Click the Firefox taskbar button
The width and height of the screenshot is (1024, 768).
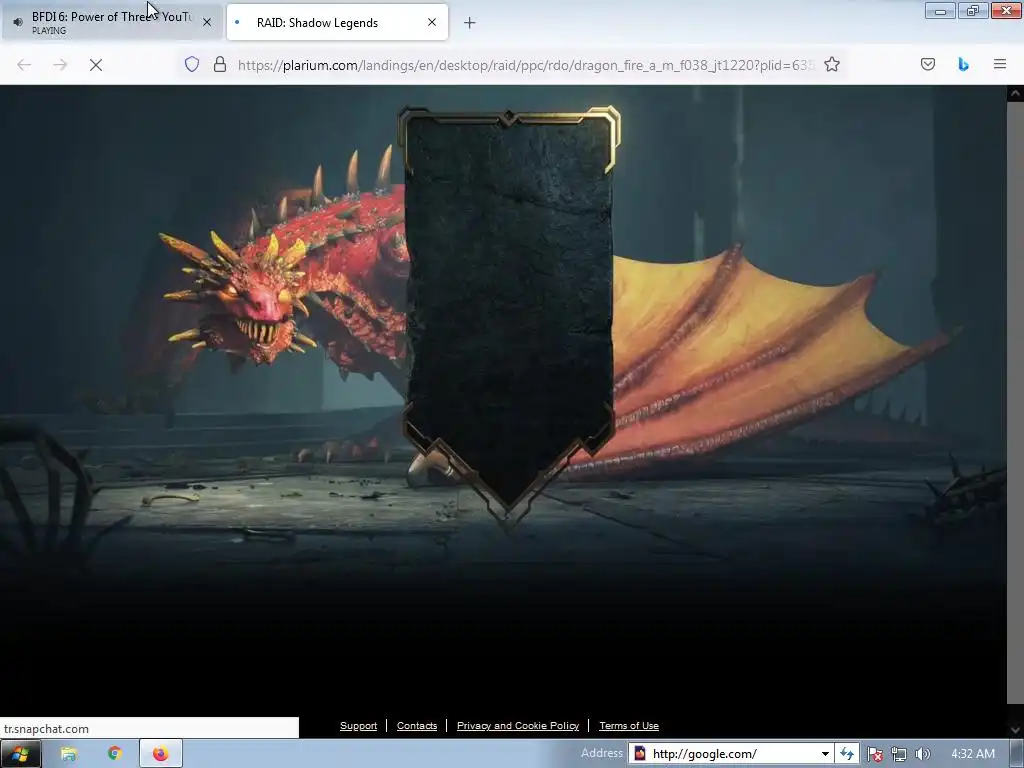tap(161, 754)
